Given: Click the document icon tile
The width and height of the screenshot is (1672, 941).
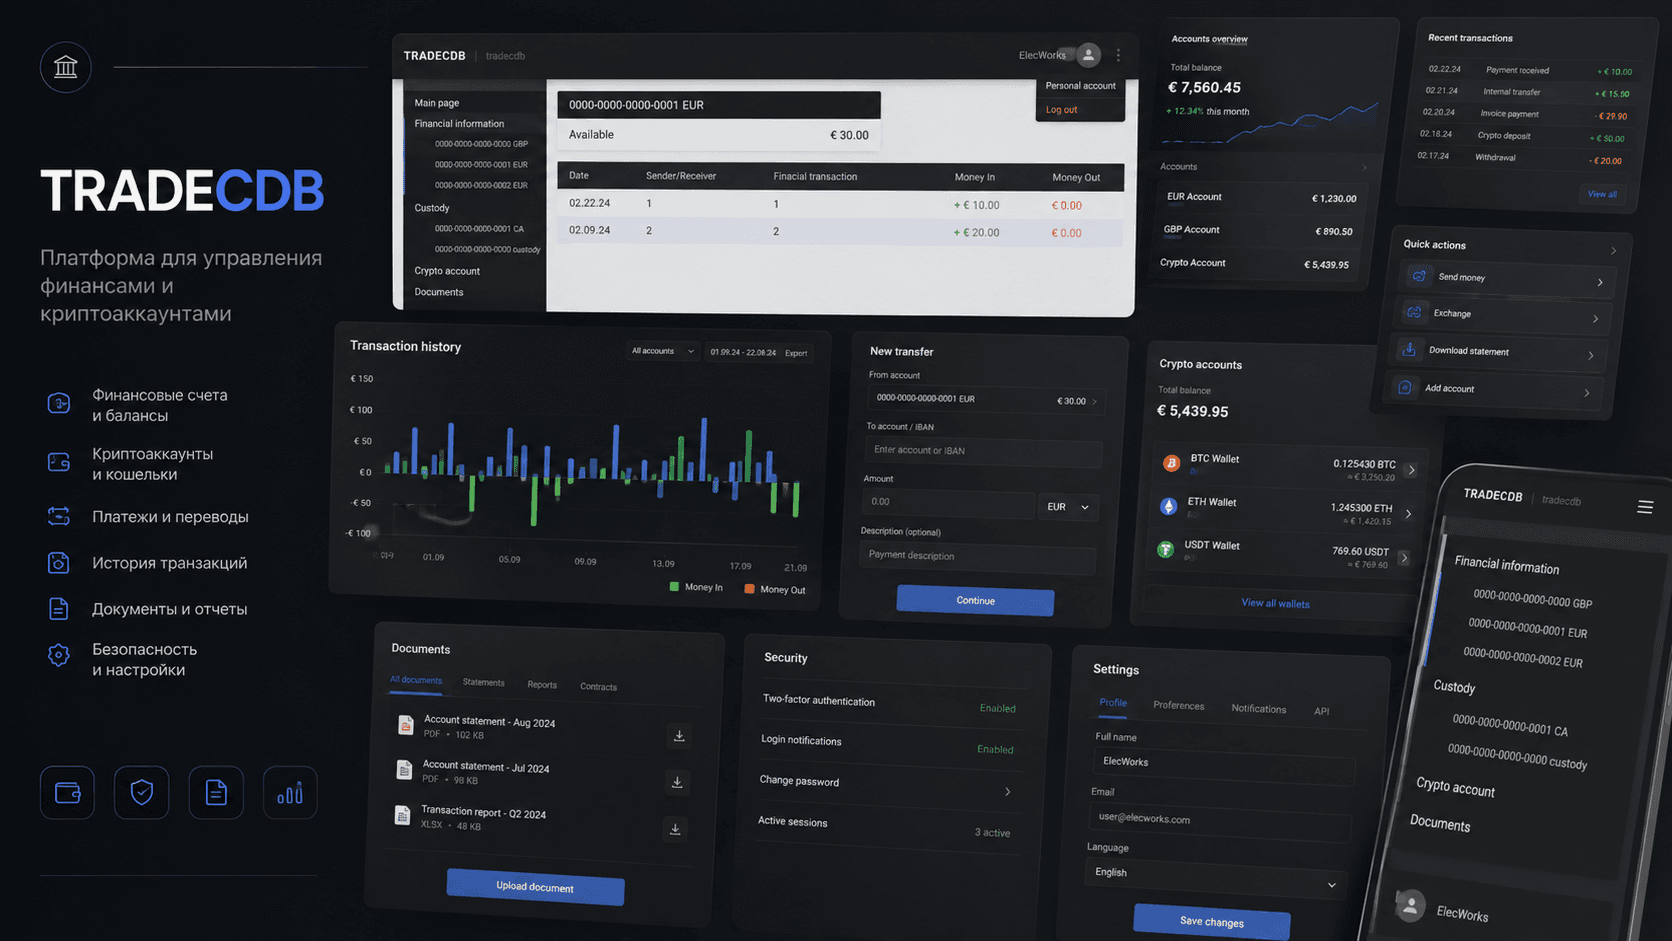Looking at the screenshot, I should coord(216,793).
